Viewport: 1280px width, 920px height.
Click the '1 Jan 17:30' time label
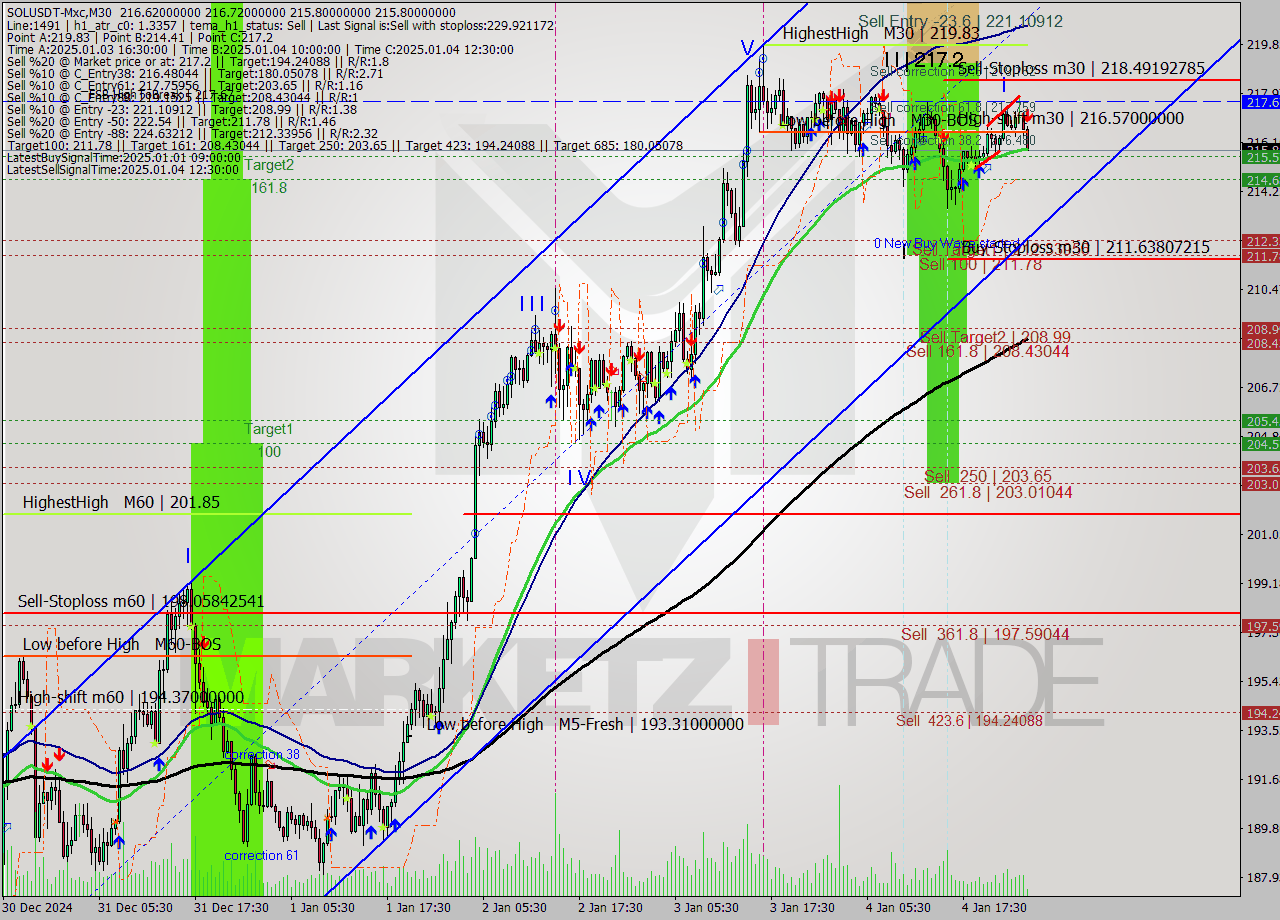(x=418, y=908)
